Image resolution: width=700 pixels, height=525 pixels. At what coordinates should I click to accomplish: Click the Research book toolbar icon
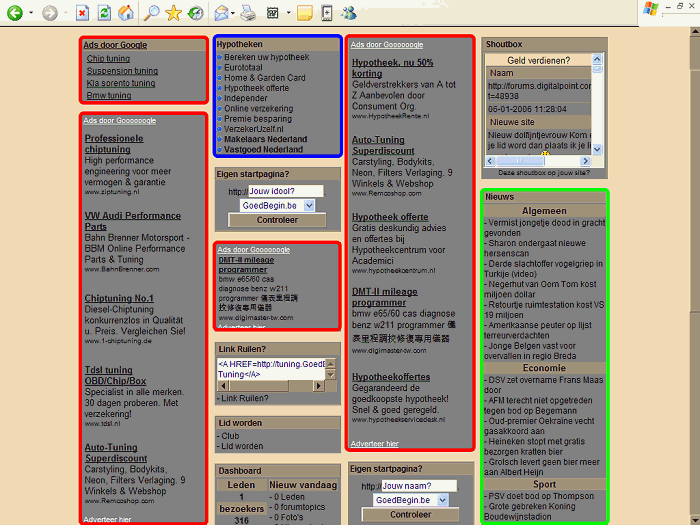tap(327, 13)
